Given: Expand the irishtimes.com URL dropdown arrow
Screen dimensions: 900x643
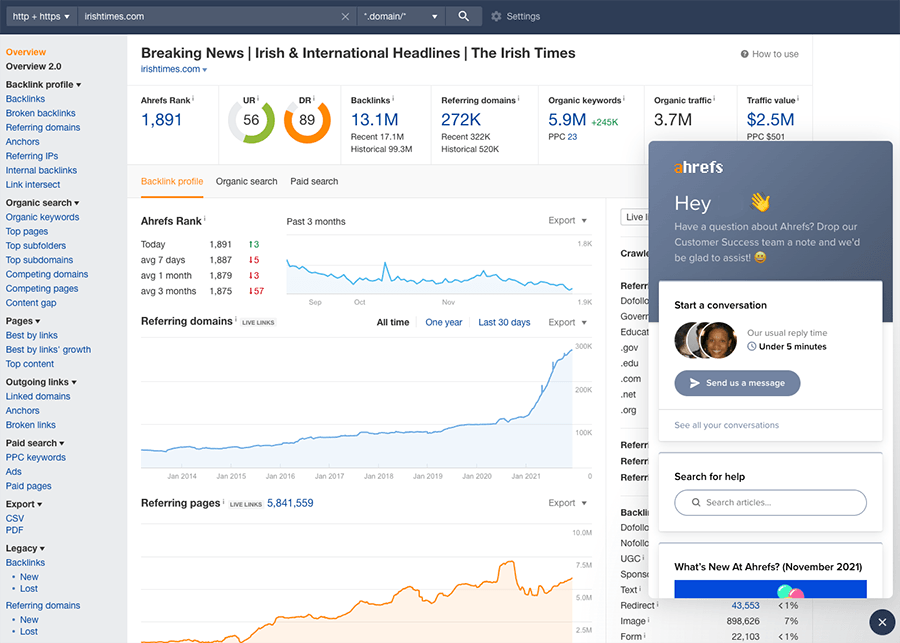Looking at the screenshot, I should point(205,70).
